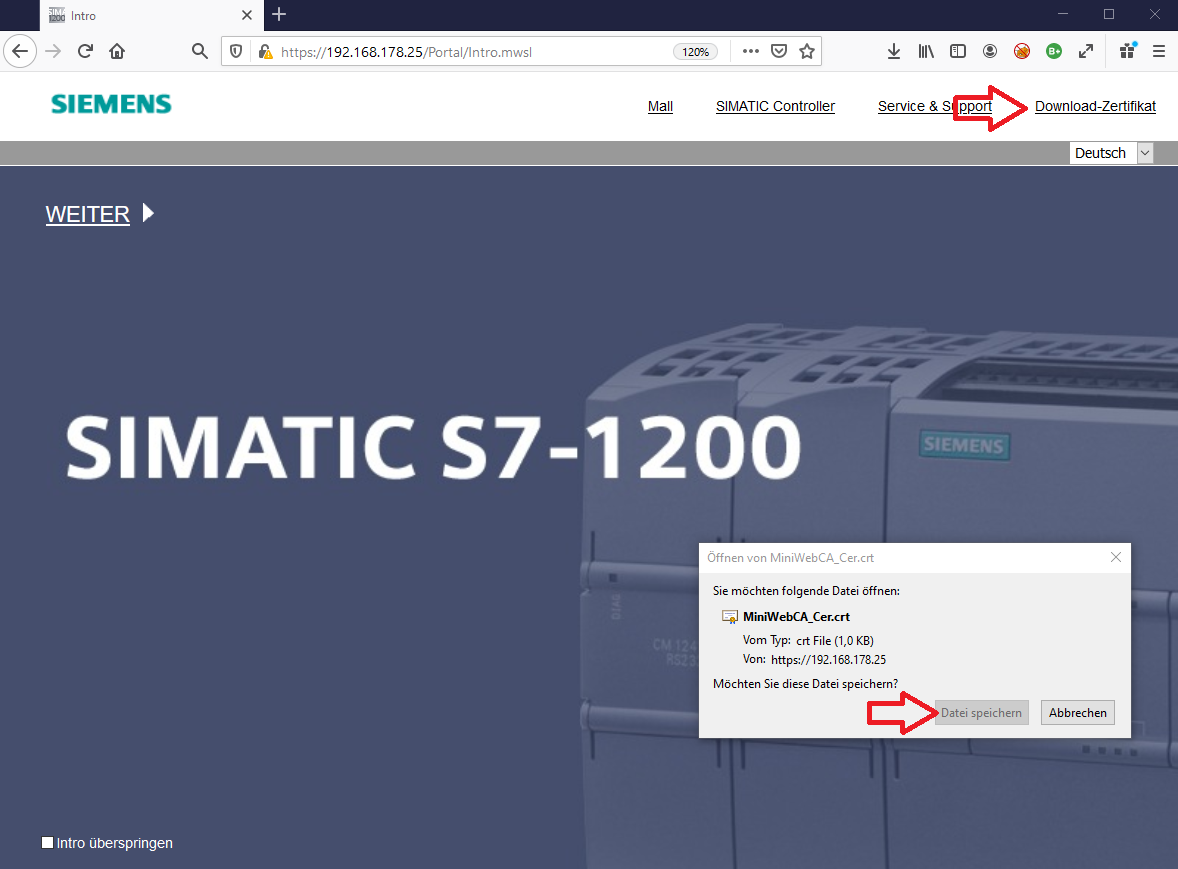Click the diagonal arrows fullscreen icon
This screenshot has width=1178, height=869.
click(1086, 51)
